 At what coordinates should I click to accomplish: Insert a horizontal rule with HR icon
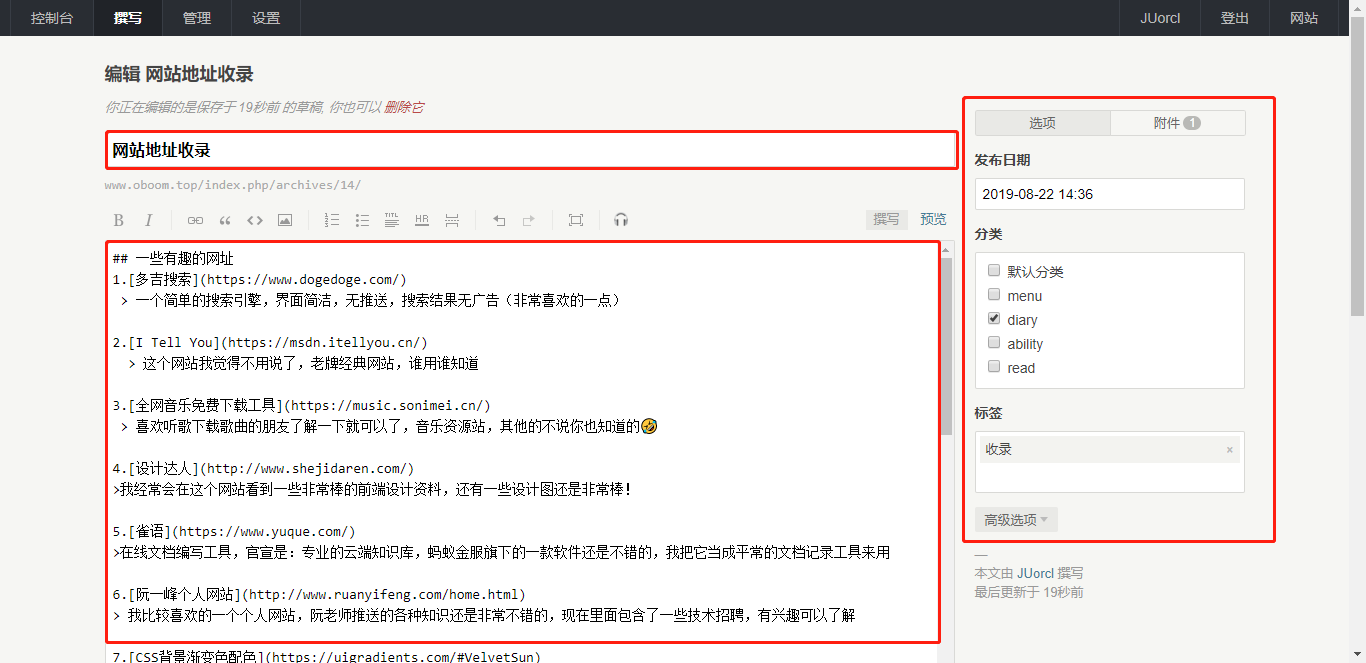coord(422,220)
